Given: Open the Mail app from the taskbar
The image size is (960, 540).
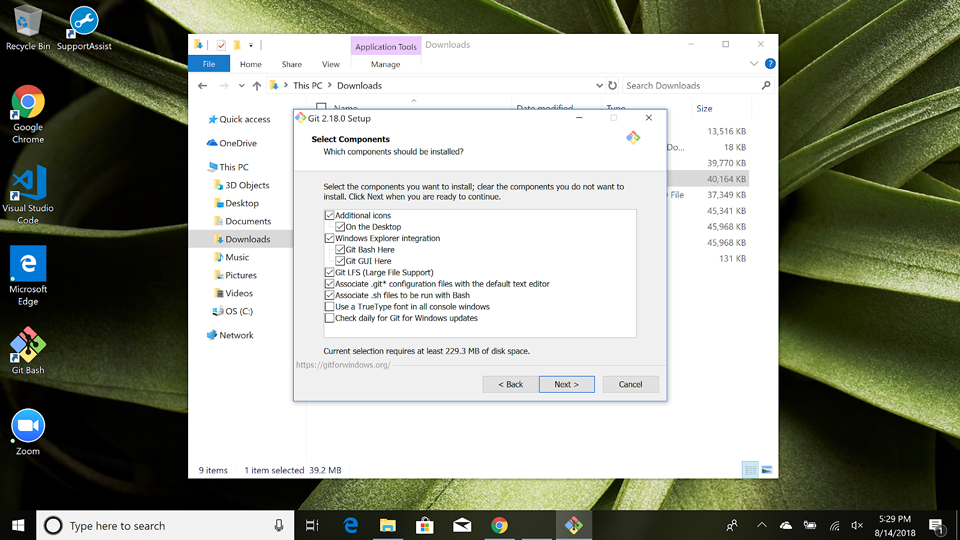Looking at the screenshot, I should tap(462, 525).
